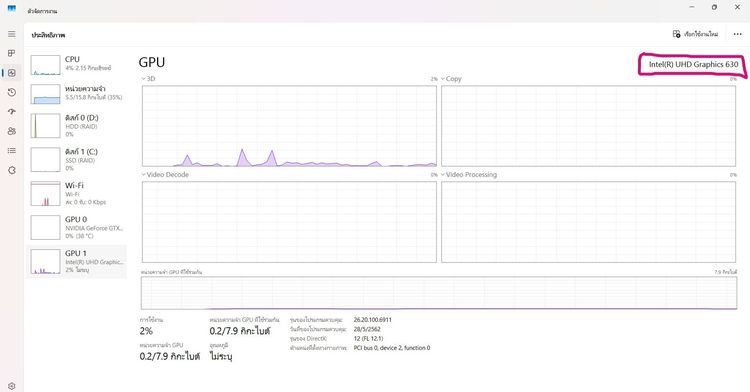This screenshot has height=392, width=750.
Task: Select GPU 0 NVIDIA GeForce item
Action: (77, 228)
